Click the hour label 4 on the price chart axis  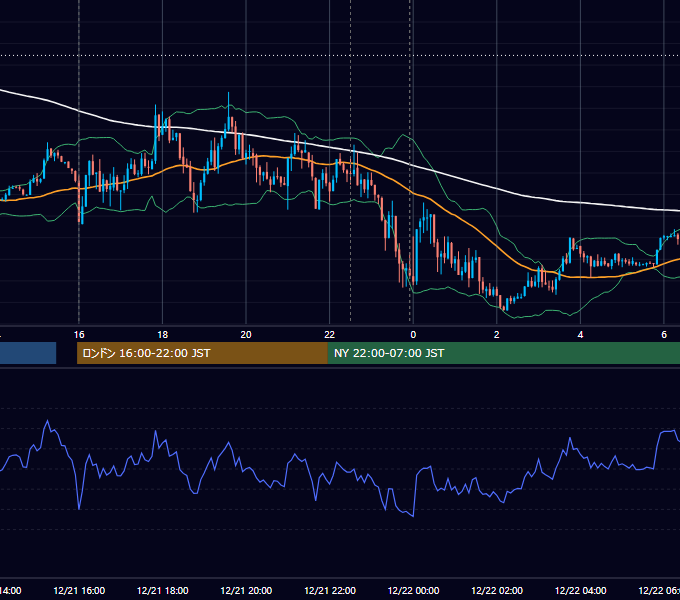tap(580, 335)
